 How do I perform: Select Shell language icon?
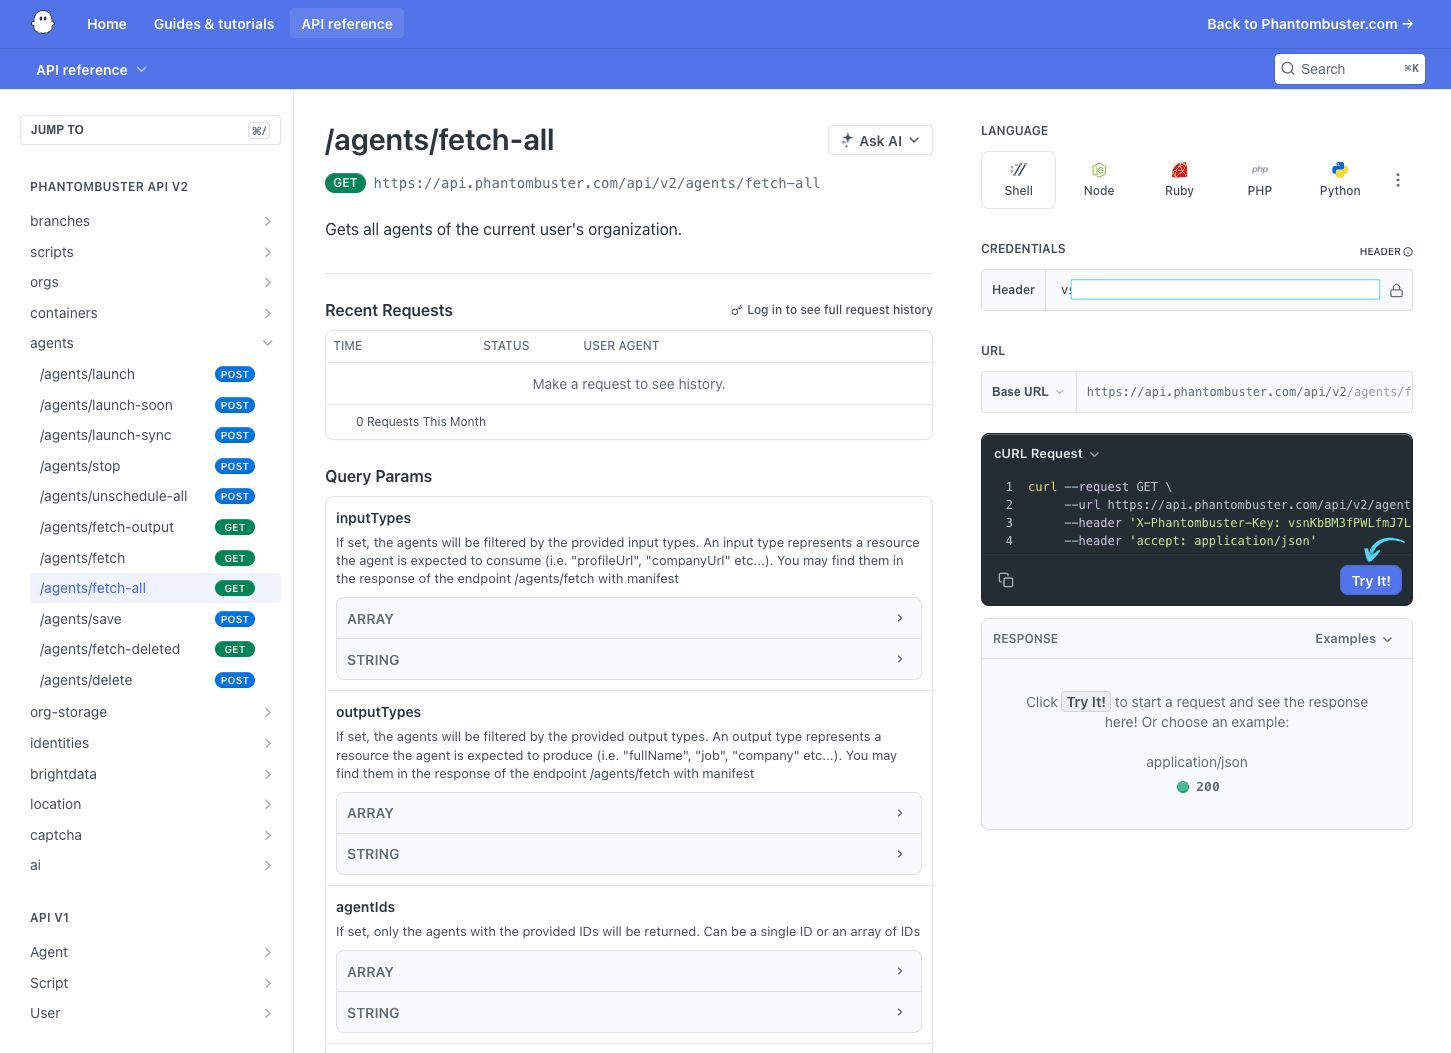[x=1018, y=169]
